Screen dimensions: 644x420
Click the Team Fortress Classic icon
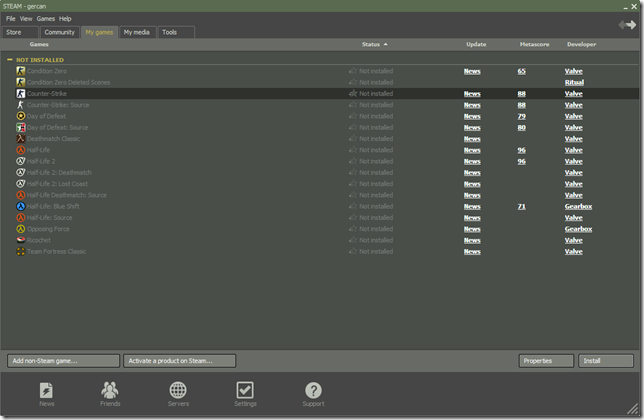[21, 251]
